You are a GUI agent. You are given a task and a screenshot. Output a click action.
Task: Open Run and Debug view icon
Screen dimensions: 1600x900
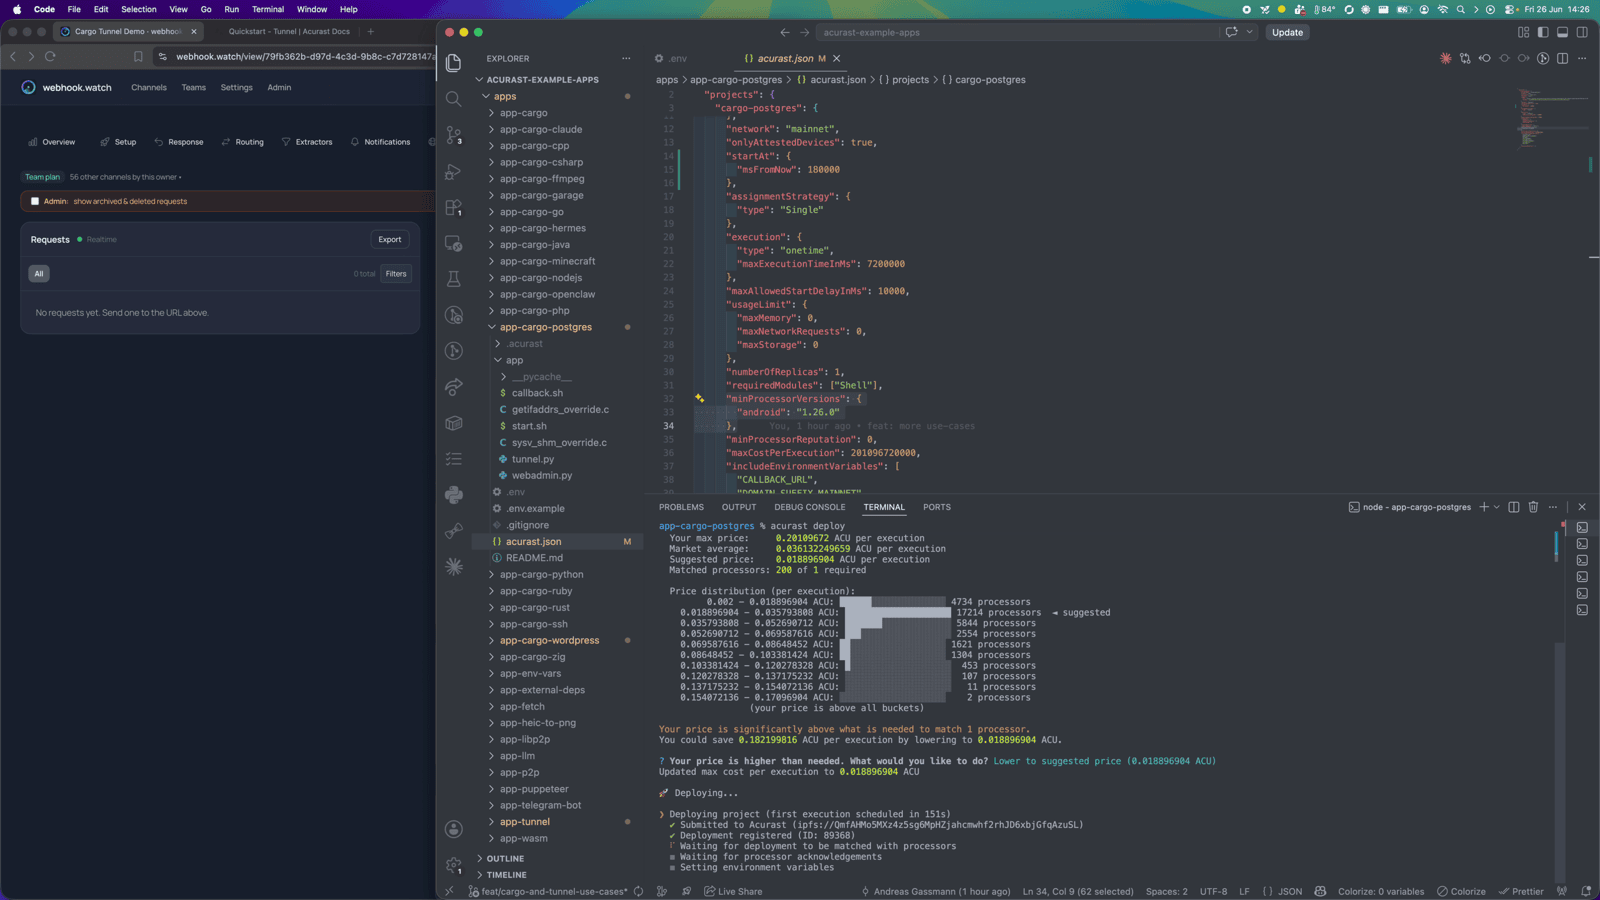[454, 171]
